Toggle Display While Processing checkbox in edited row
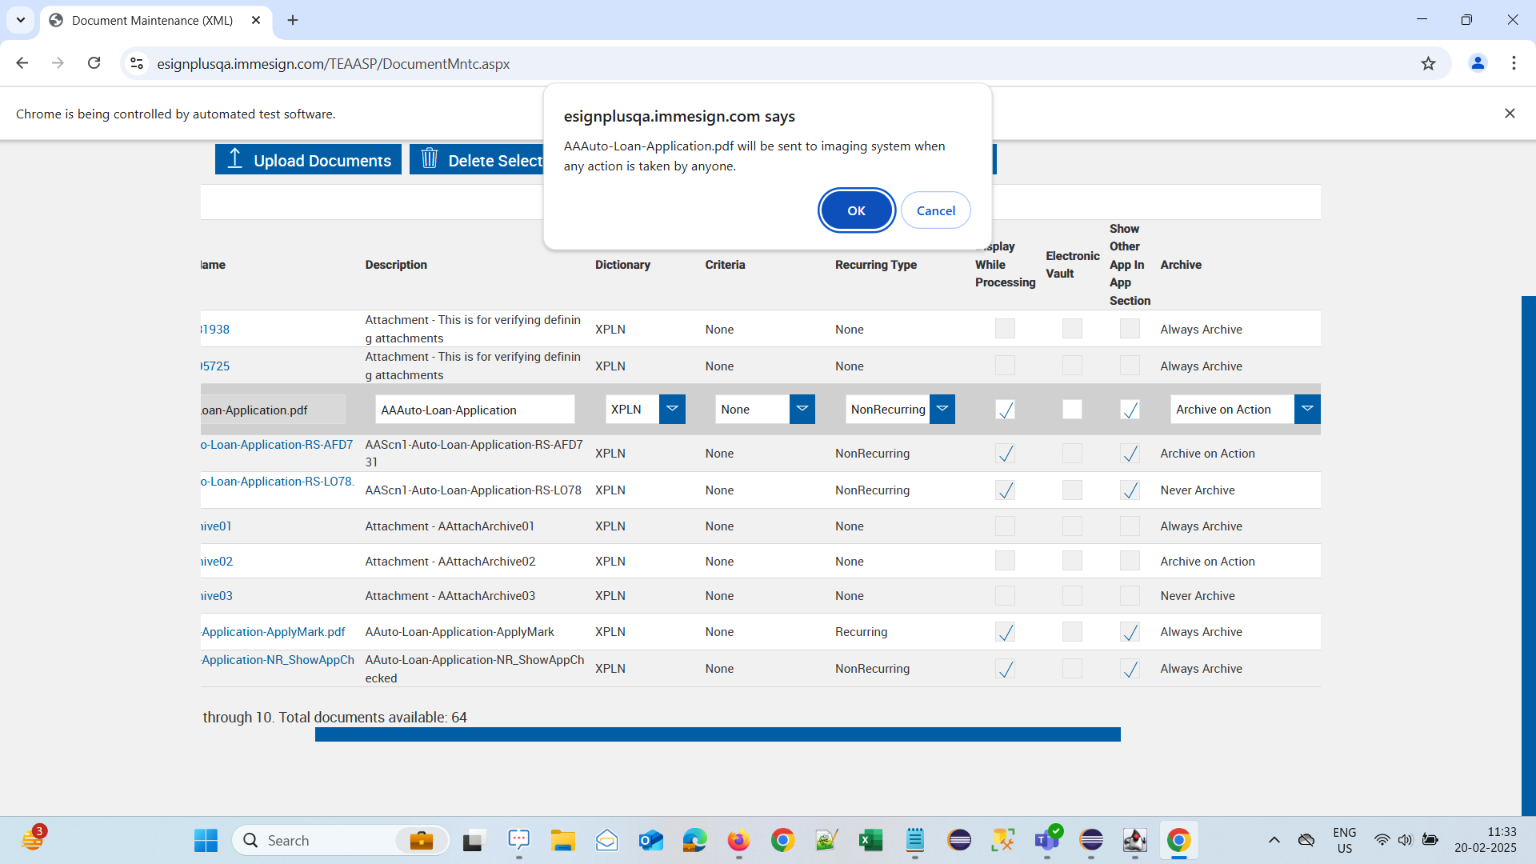This screenshot has height=864, width=1536. [1005, 410]
